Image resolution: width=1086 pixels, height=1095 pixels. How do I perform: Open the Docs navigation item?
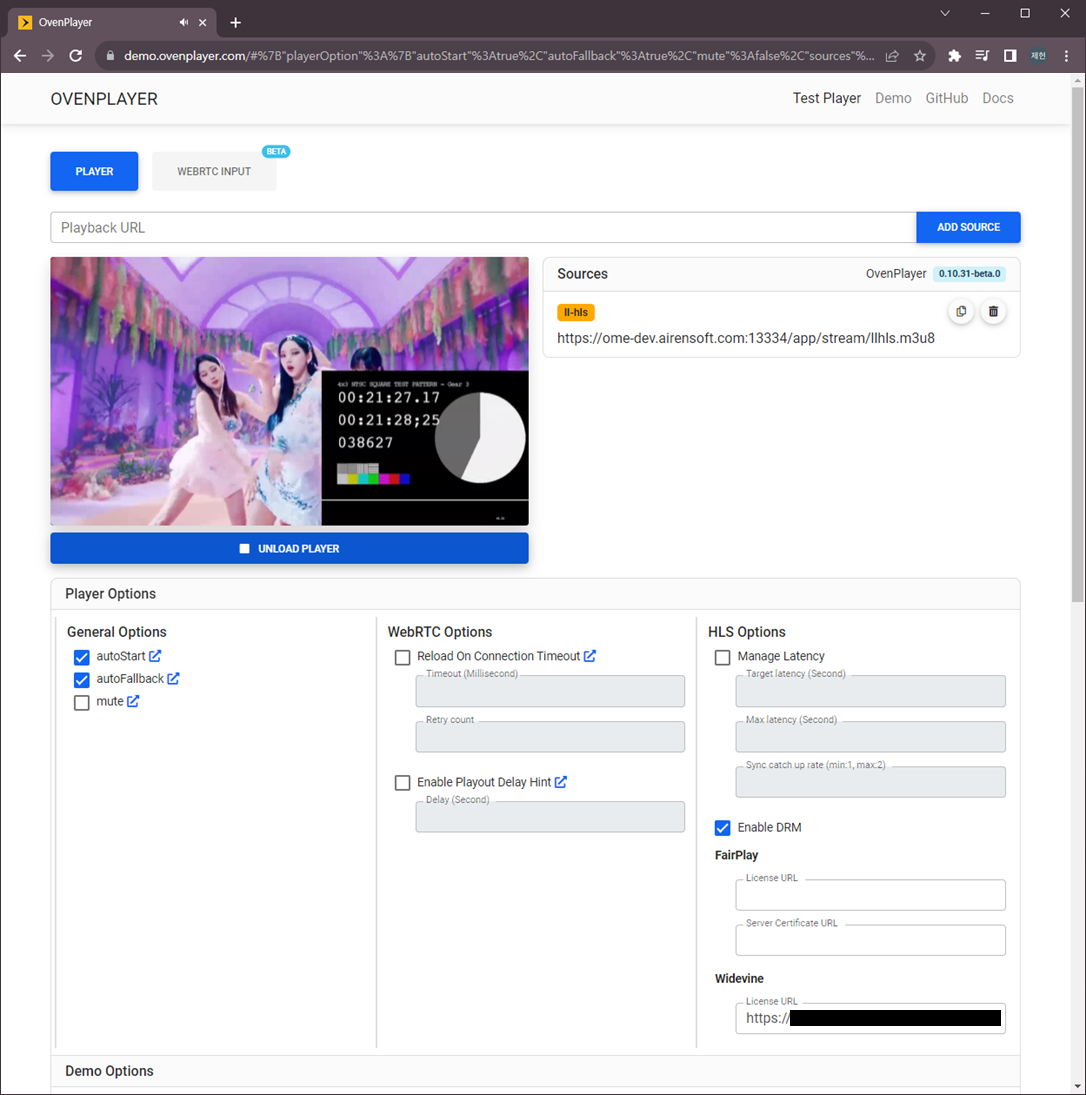coord(997,98)
